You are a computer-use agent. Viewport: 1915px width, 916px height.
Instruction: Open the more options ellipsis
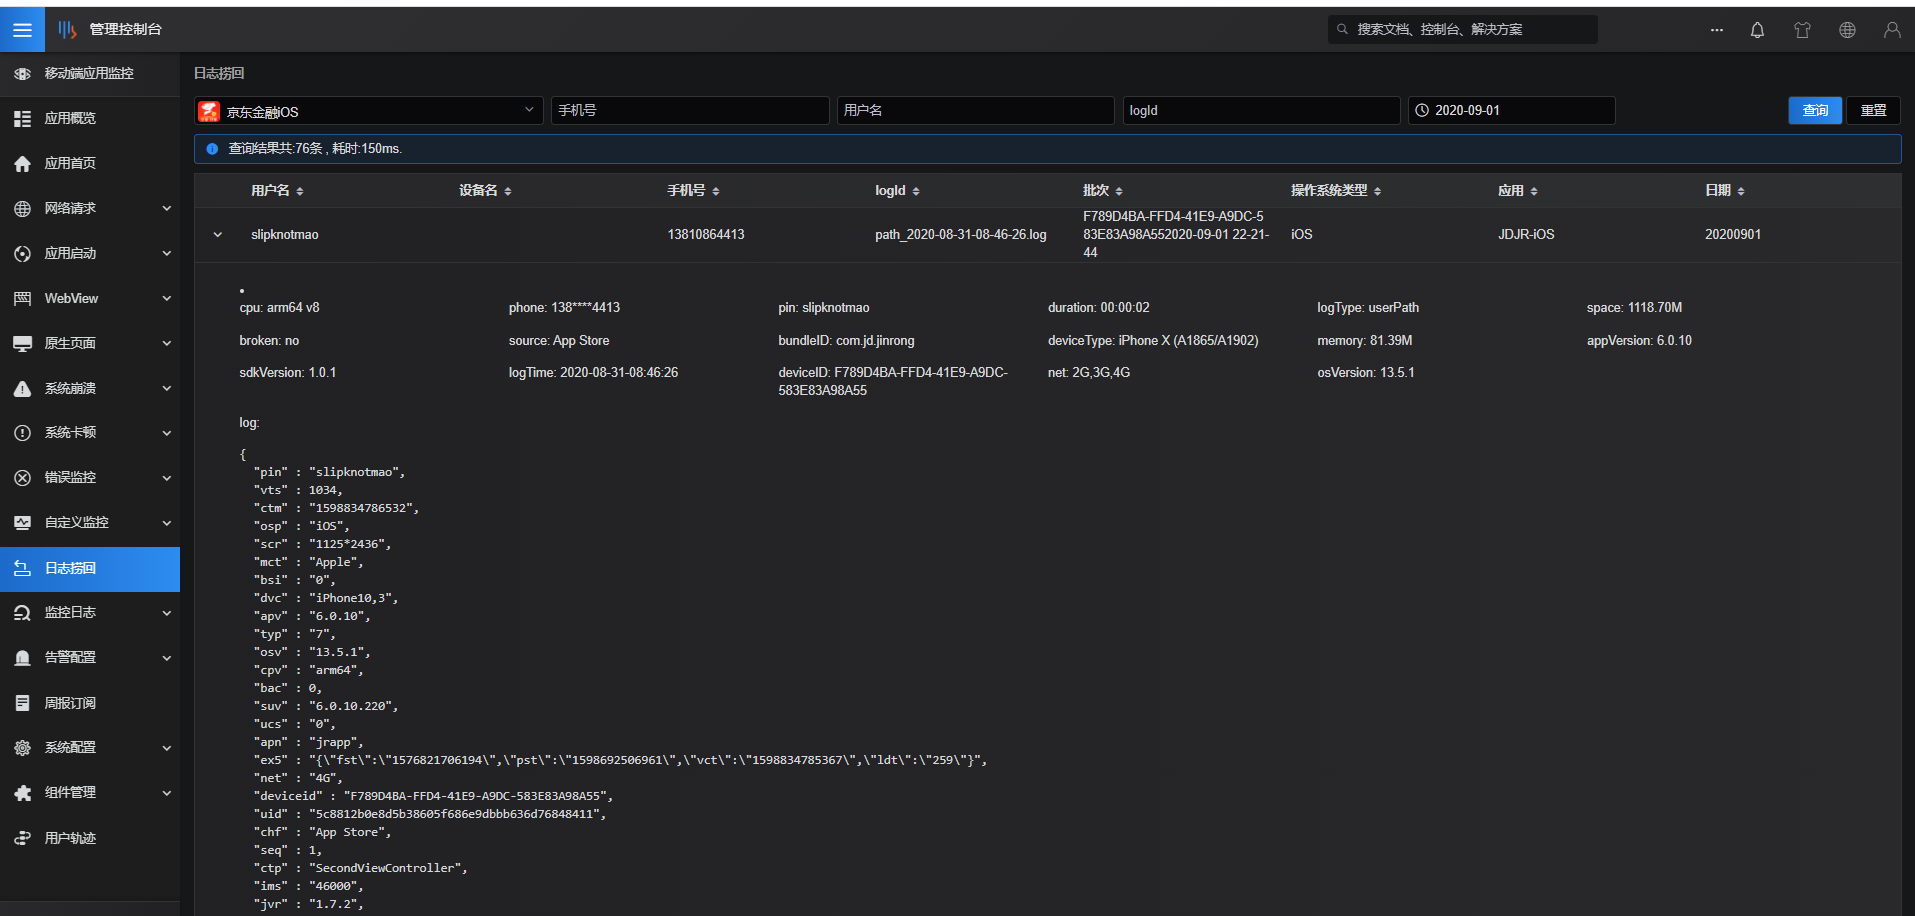(x=1716, y=30)
